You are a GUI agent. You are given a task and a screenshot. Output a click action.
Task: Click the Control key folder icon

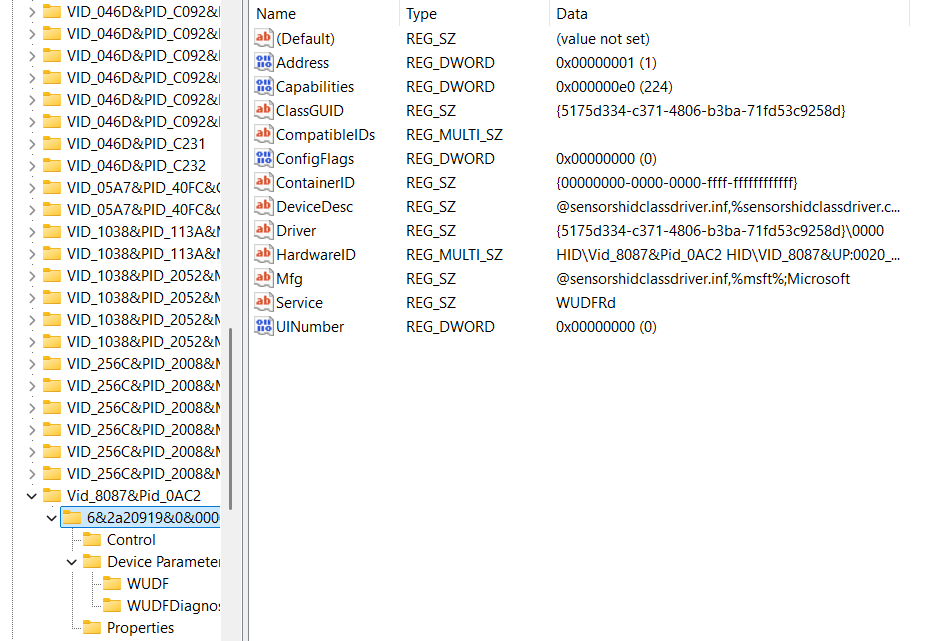coord(92,540)
